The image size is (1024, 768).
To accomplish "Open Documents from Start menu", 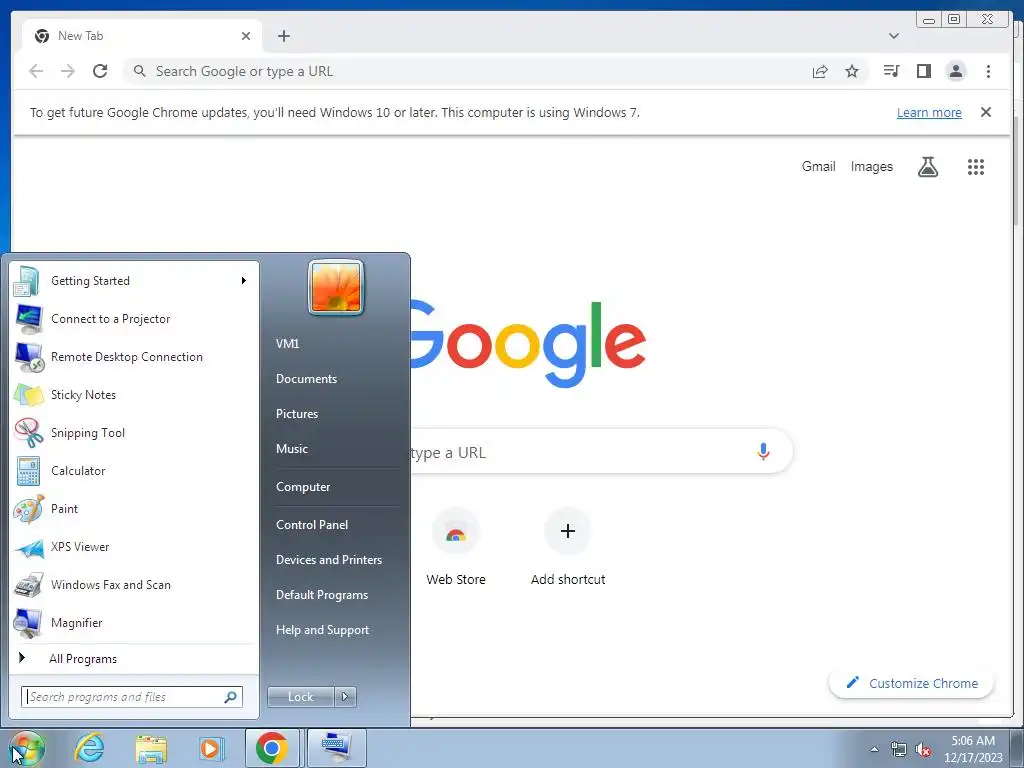I will (x=306, y=379).
